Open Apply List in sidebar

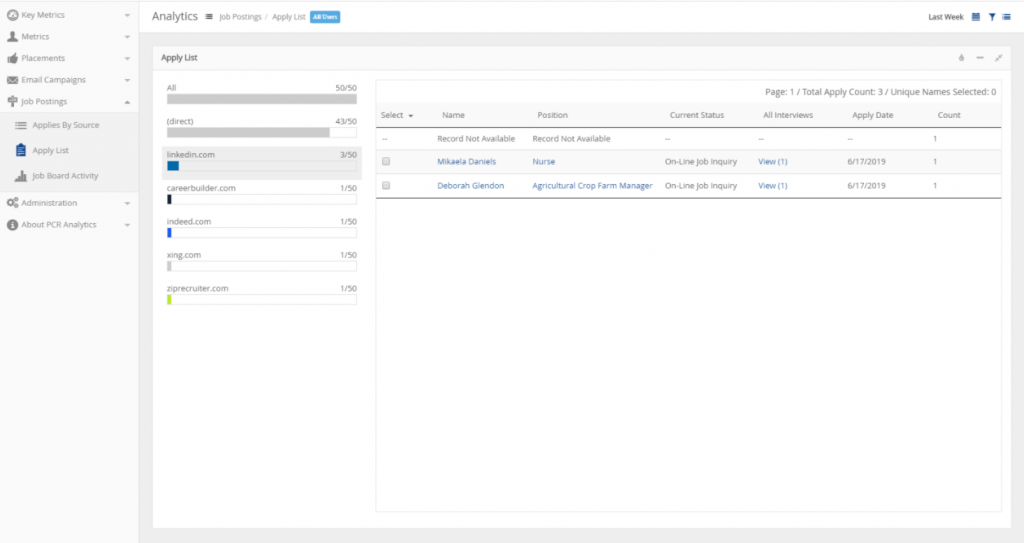[x=50, y=150]
